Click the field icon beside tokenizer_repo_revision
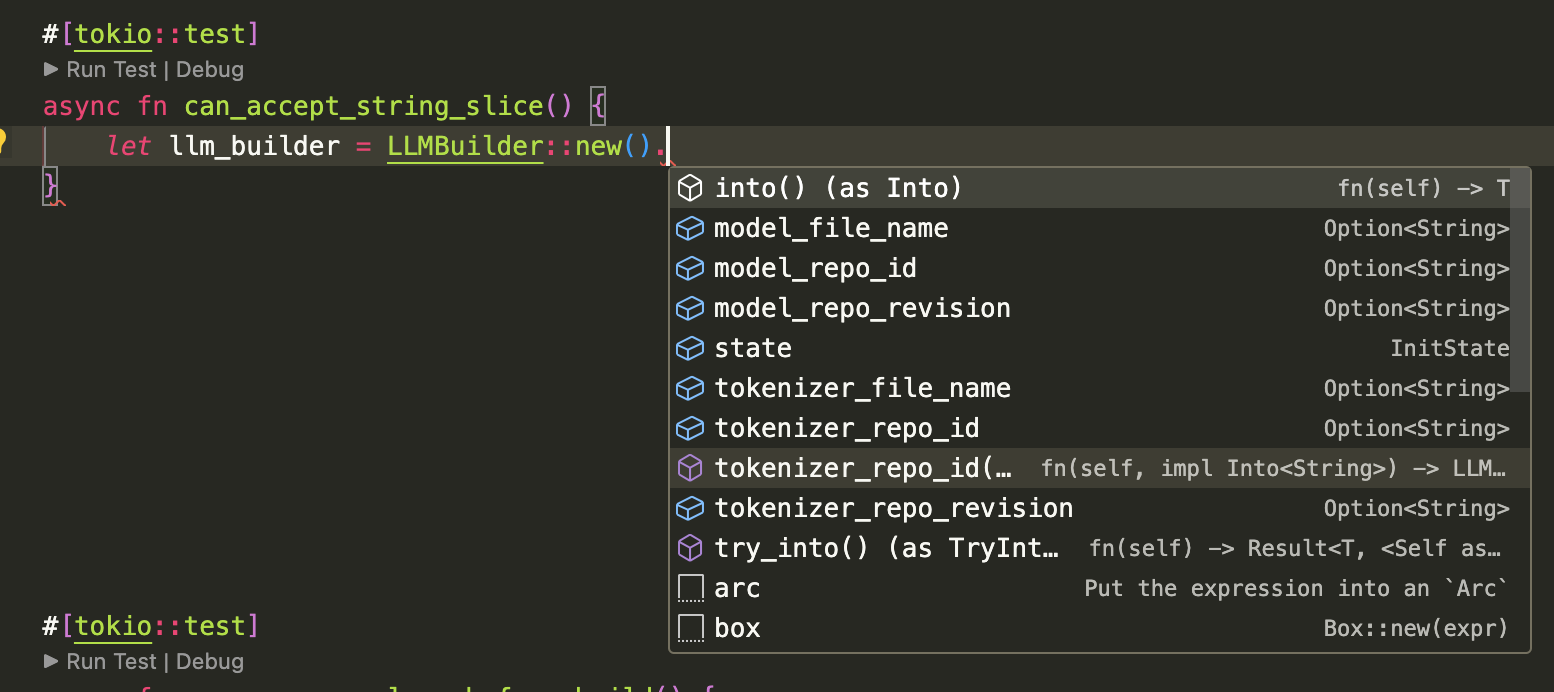The width and height of the screenshot is (1554, 692). [x=690, y=509]
